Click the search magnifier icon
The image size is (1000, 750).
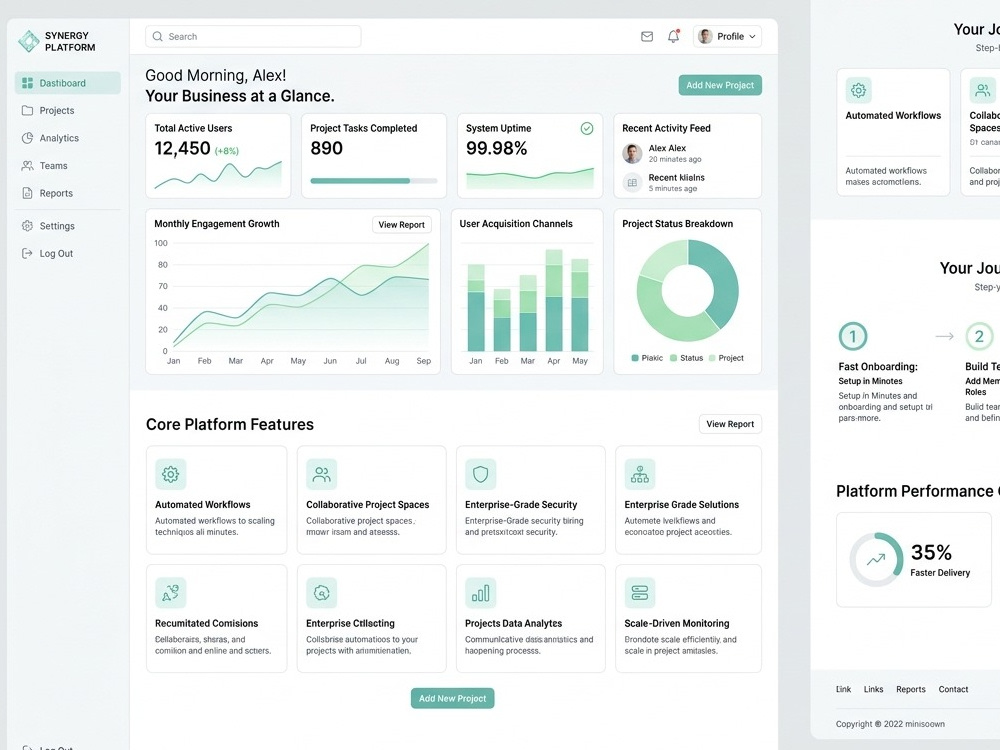pos(158,36)
